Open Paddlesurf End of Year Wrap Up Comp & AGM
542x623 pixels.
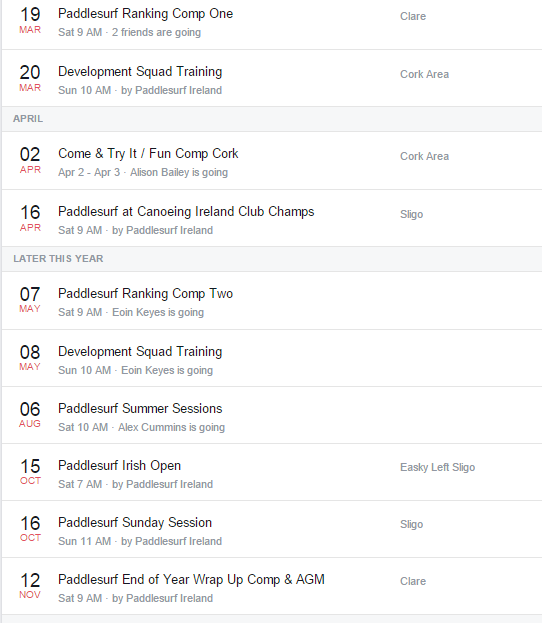(x=191, y=579)
